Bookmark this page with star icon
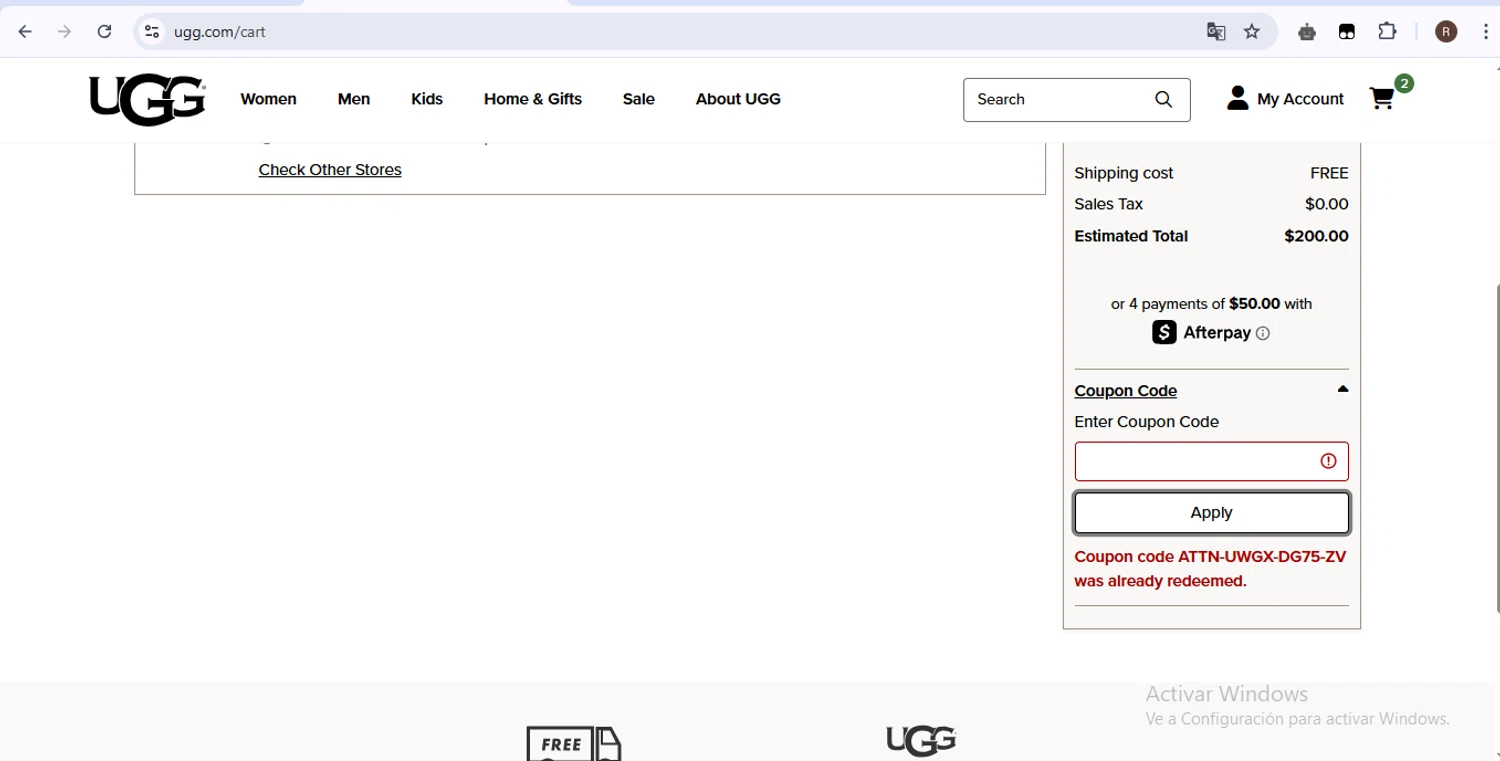Screen dimensions: 1500x761 (1252, 32)
